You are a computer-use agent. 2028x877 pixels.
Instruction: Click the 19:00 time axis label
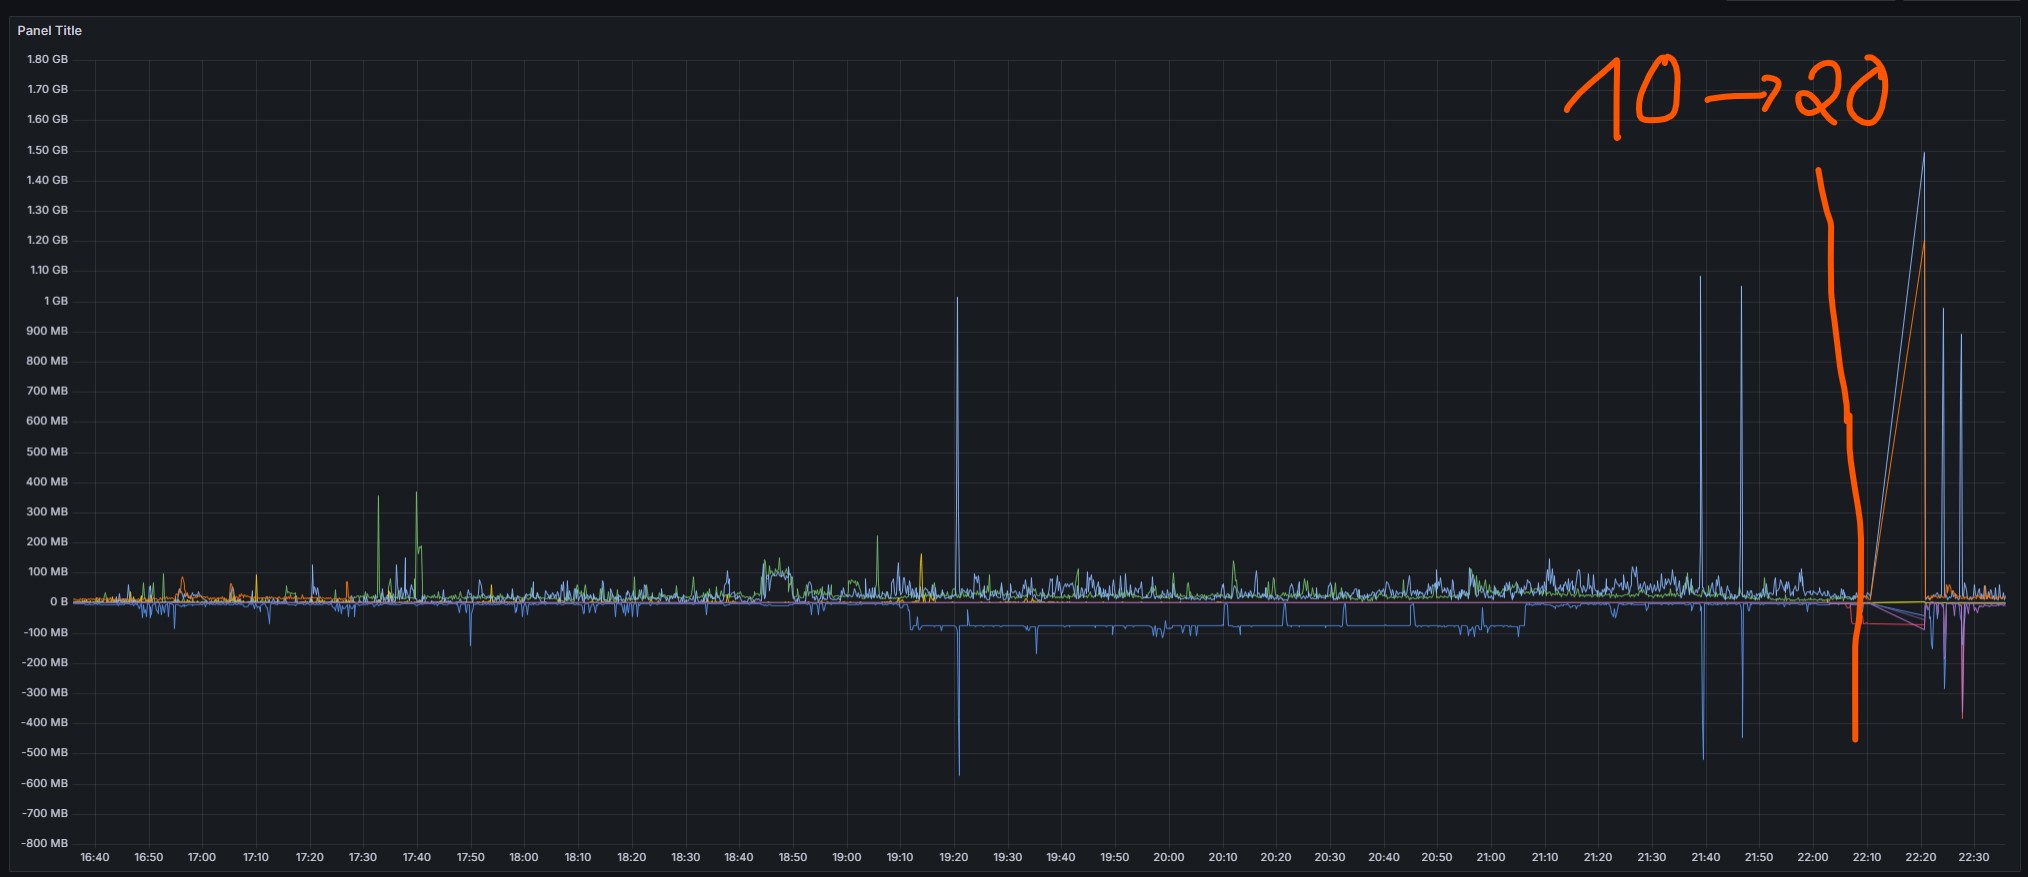(847, 858)
